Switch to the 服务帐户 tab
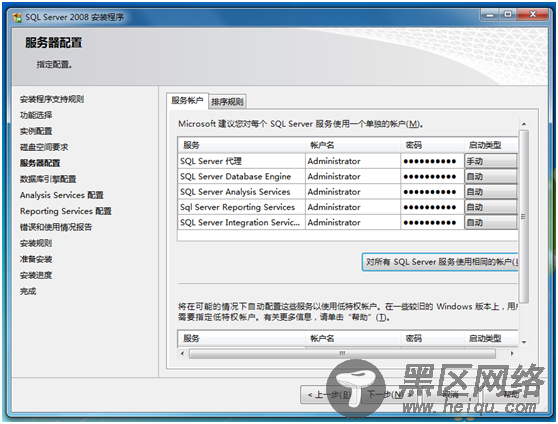 [x=187, y=101]
